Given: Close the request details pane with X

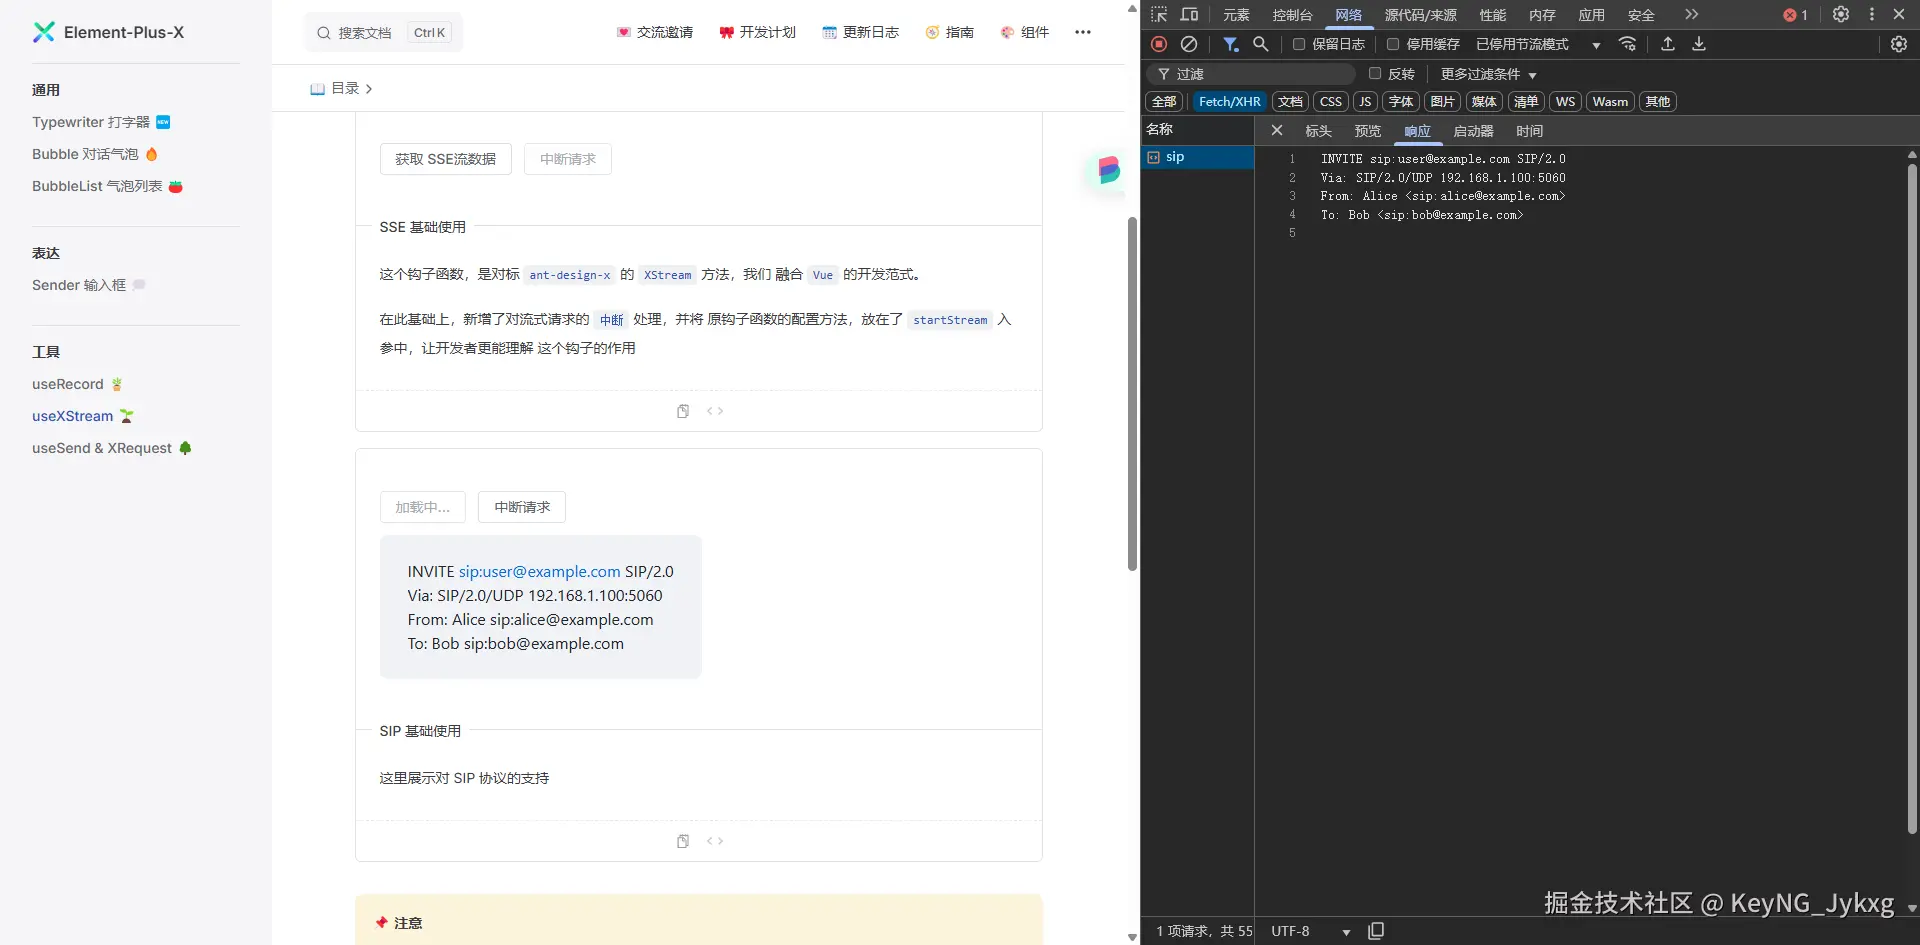Looking at the screenshot, I should [1277, 131].
